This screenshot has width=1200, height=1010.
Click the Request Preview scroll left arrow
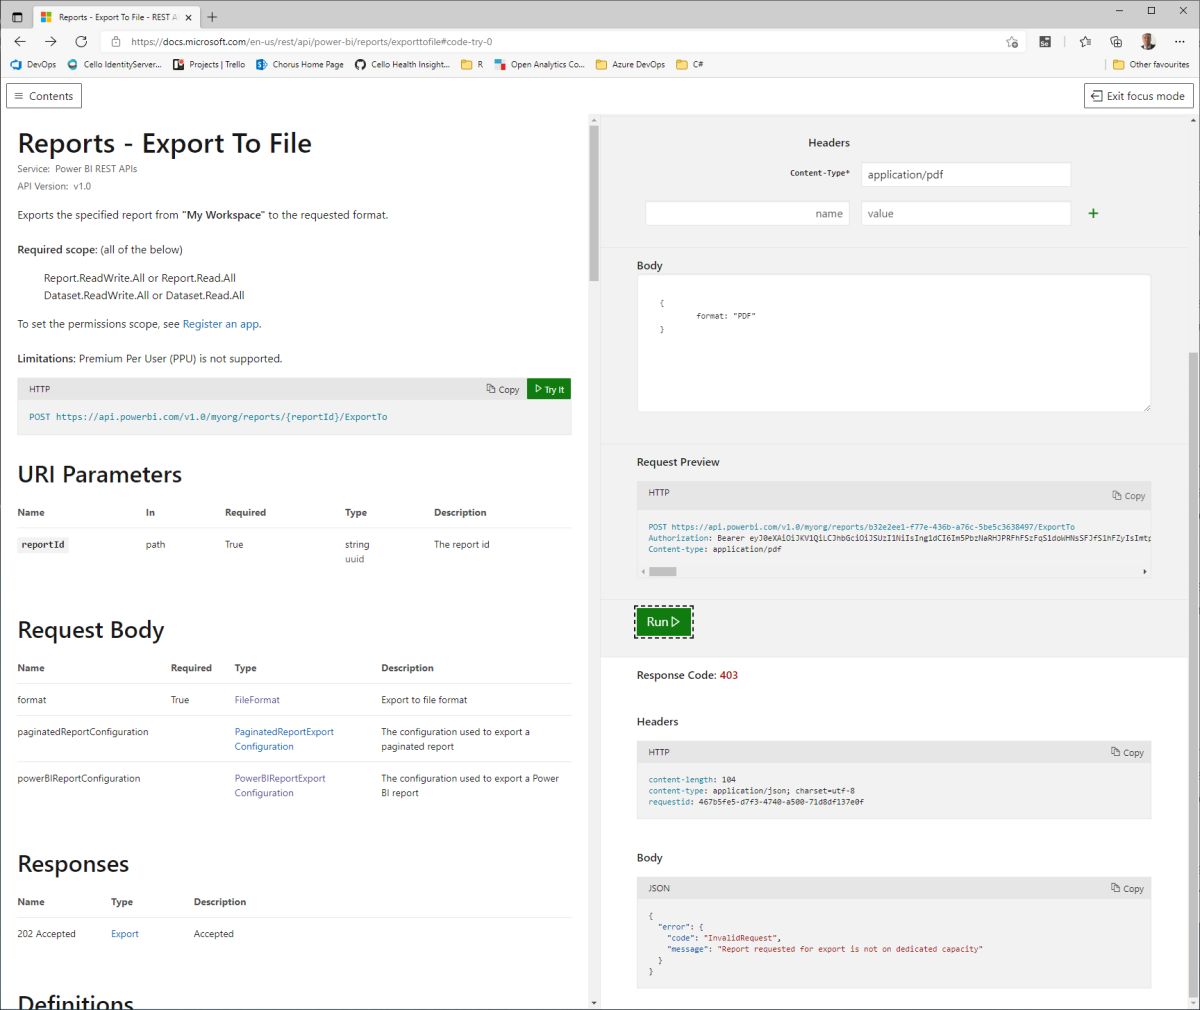click(643, 572)
